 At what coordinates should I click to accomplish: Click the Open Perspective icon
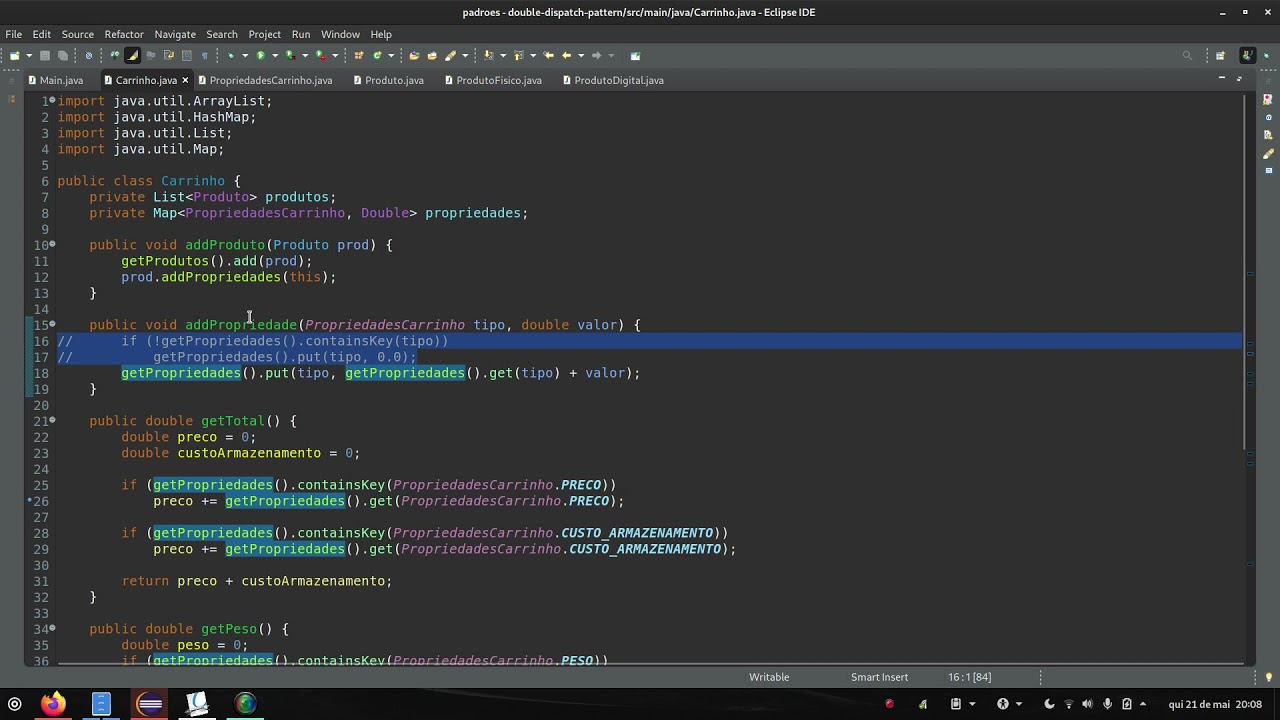pos(1220,56)
